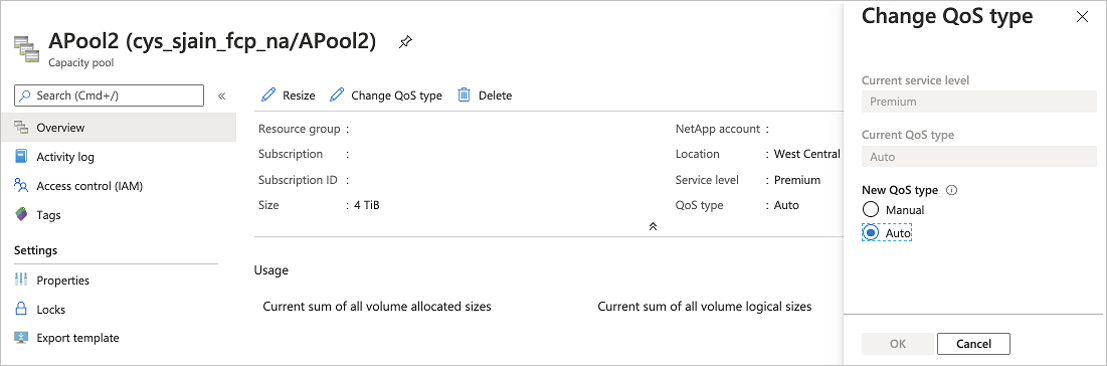Click the Current QoS type Auto field
The height and width of the screenshot is (366, 1107).
(x=979, y=156)
